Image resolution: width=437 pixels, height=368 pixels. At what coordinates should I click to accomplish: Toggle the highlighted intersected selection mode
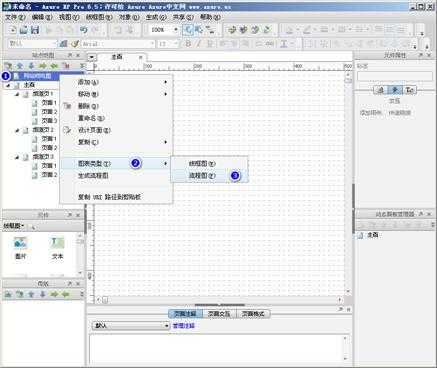[x=188, y=30]
